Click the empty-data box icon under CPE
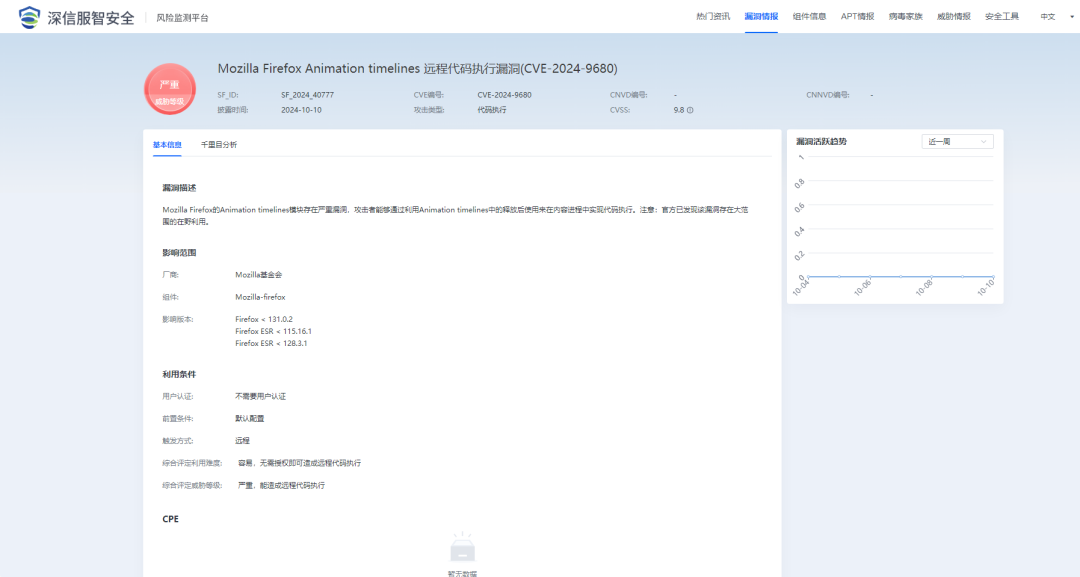 pyautogui.click(x=462, y=548)
